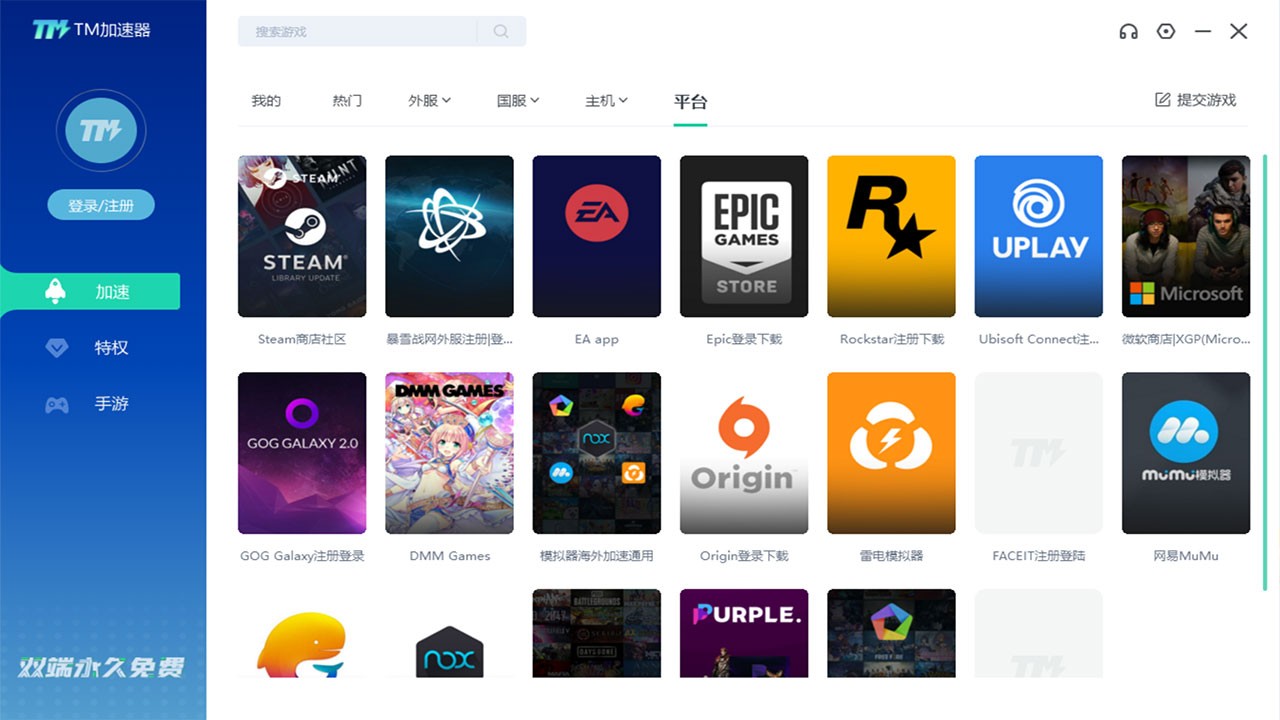Open the 加速 sidebar section
The image size is (1280, 720).
click(x=90, y=291)
